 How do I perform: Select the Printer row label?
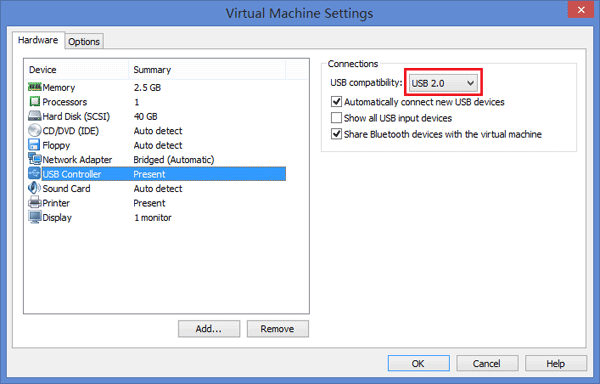[x=56, y=203]
